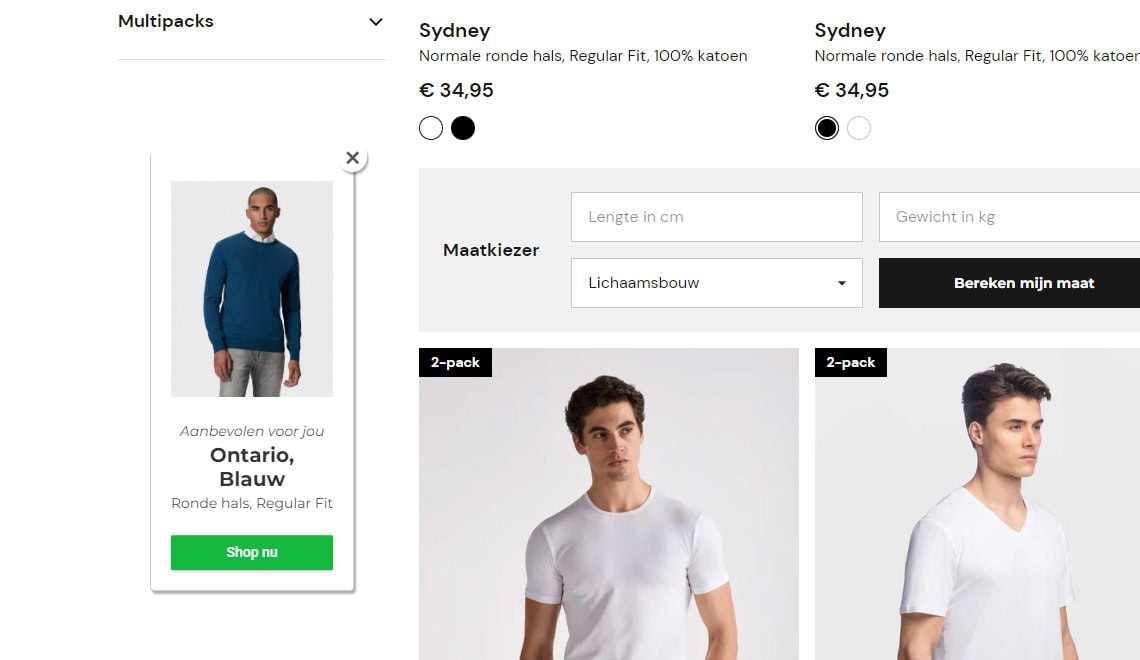Select white swatch on first Sydney shirt
Screen dimensions: 1140x660
coord(431,128)
